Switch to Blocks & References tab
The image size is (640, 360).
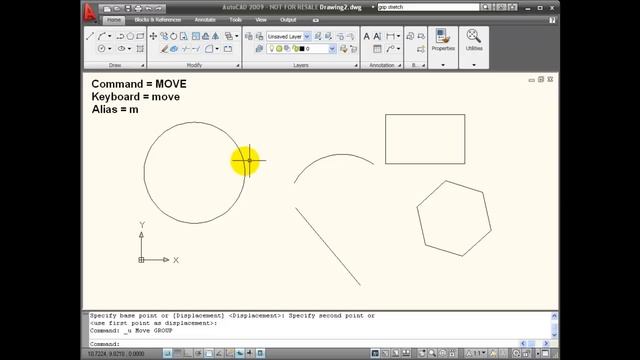pyautogui.click(x=158, y=20)
